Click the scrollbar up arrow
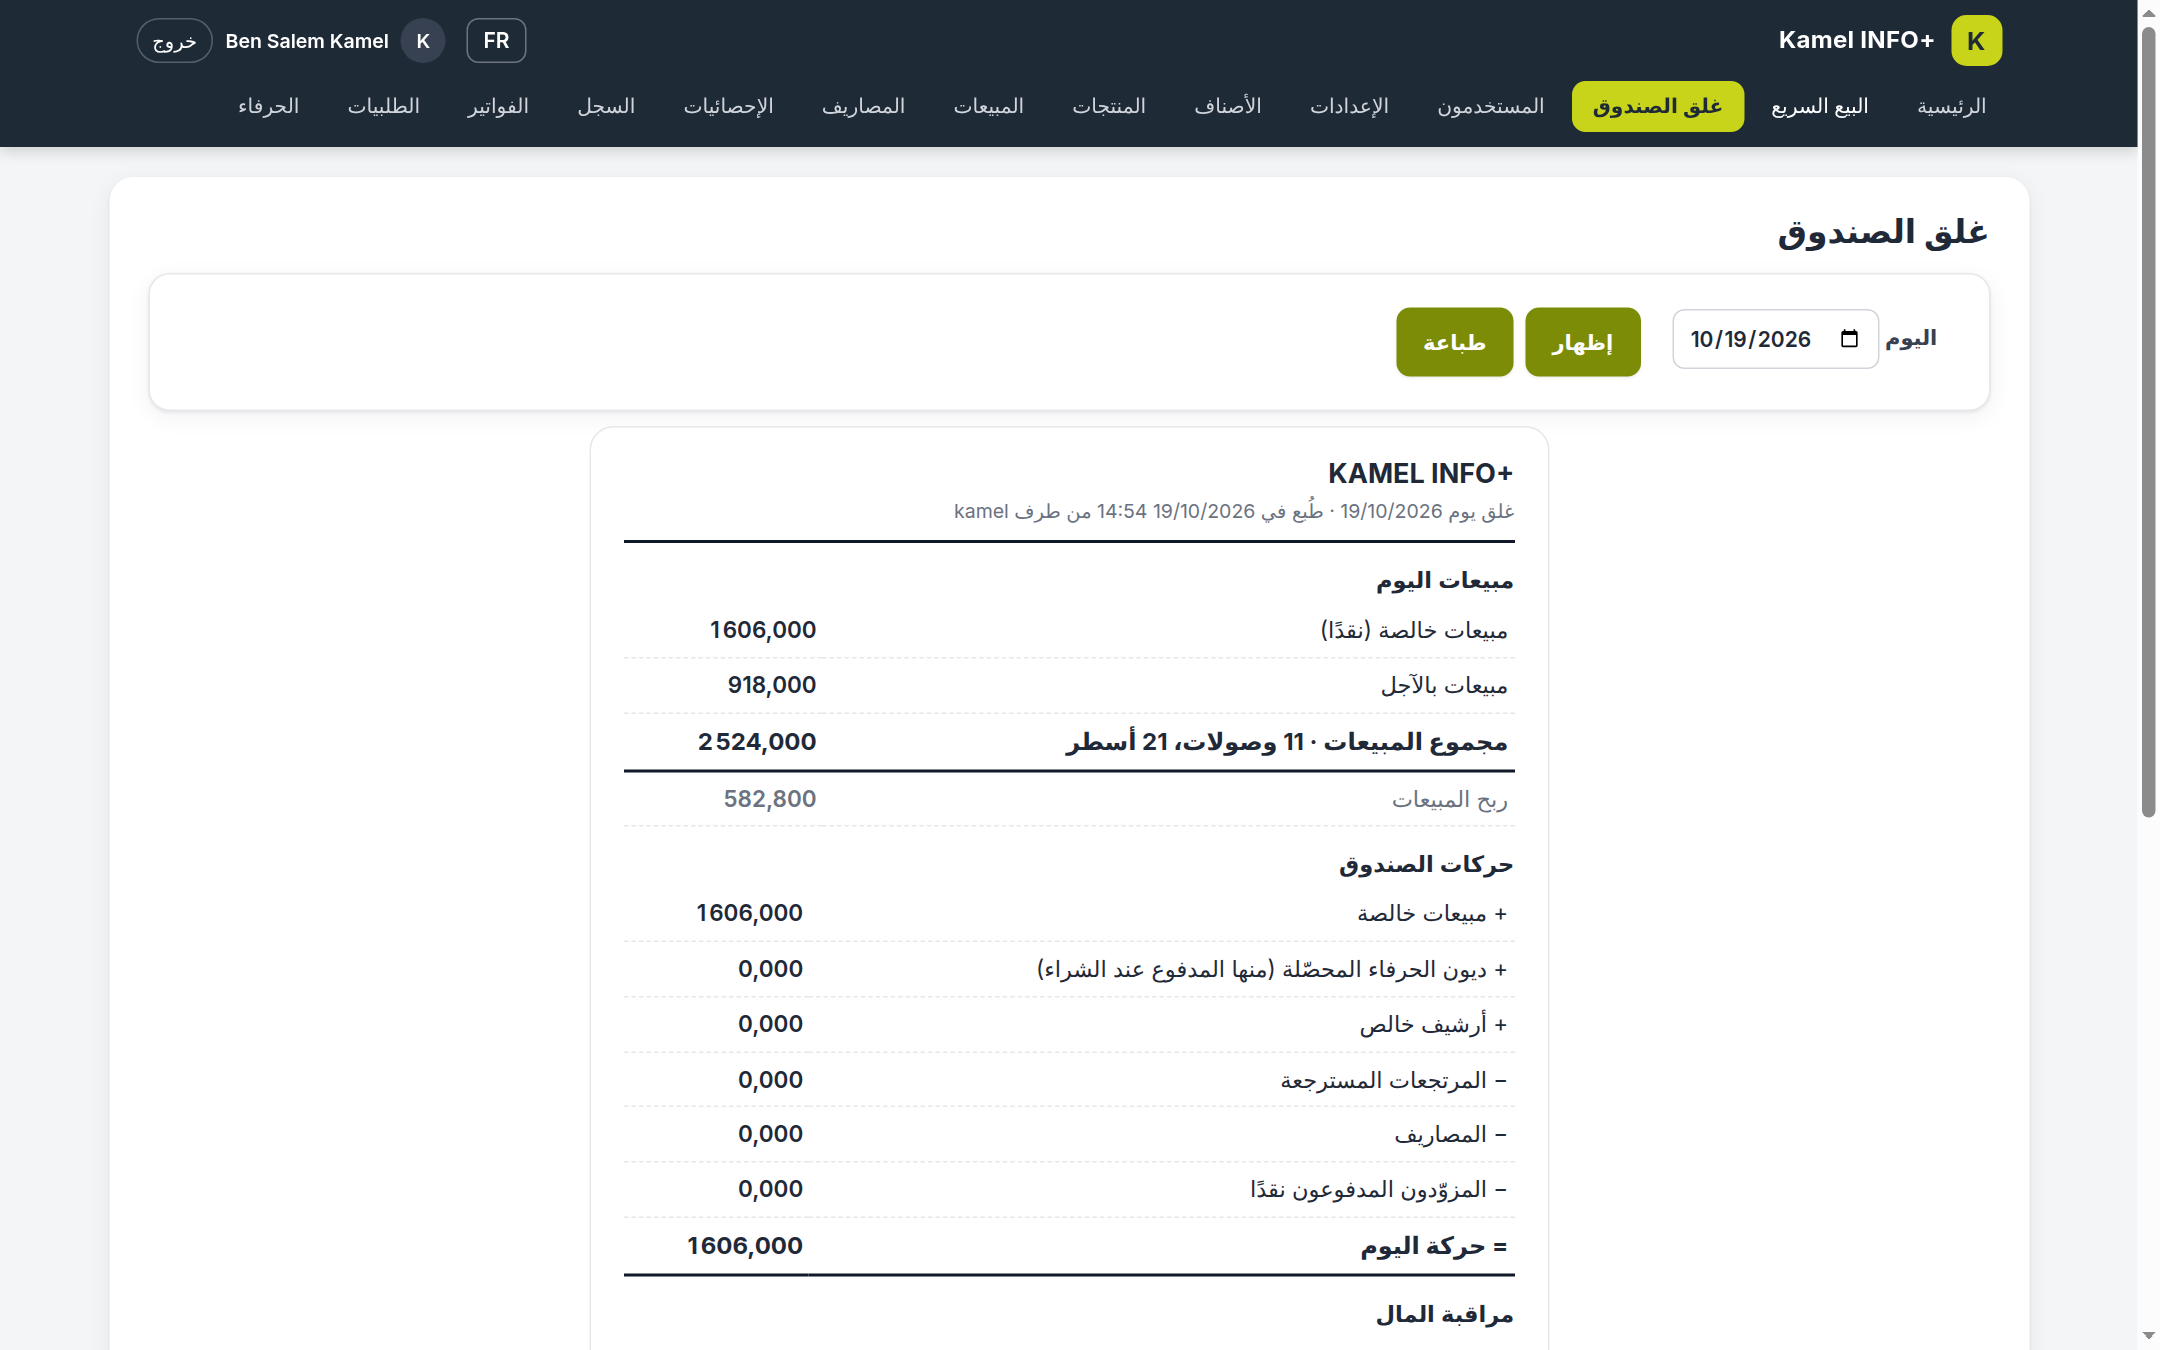Viewport: 2160px width, 1350px height. [2148, 13]
